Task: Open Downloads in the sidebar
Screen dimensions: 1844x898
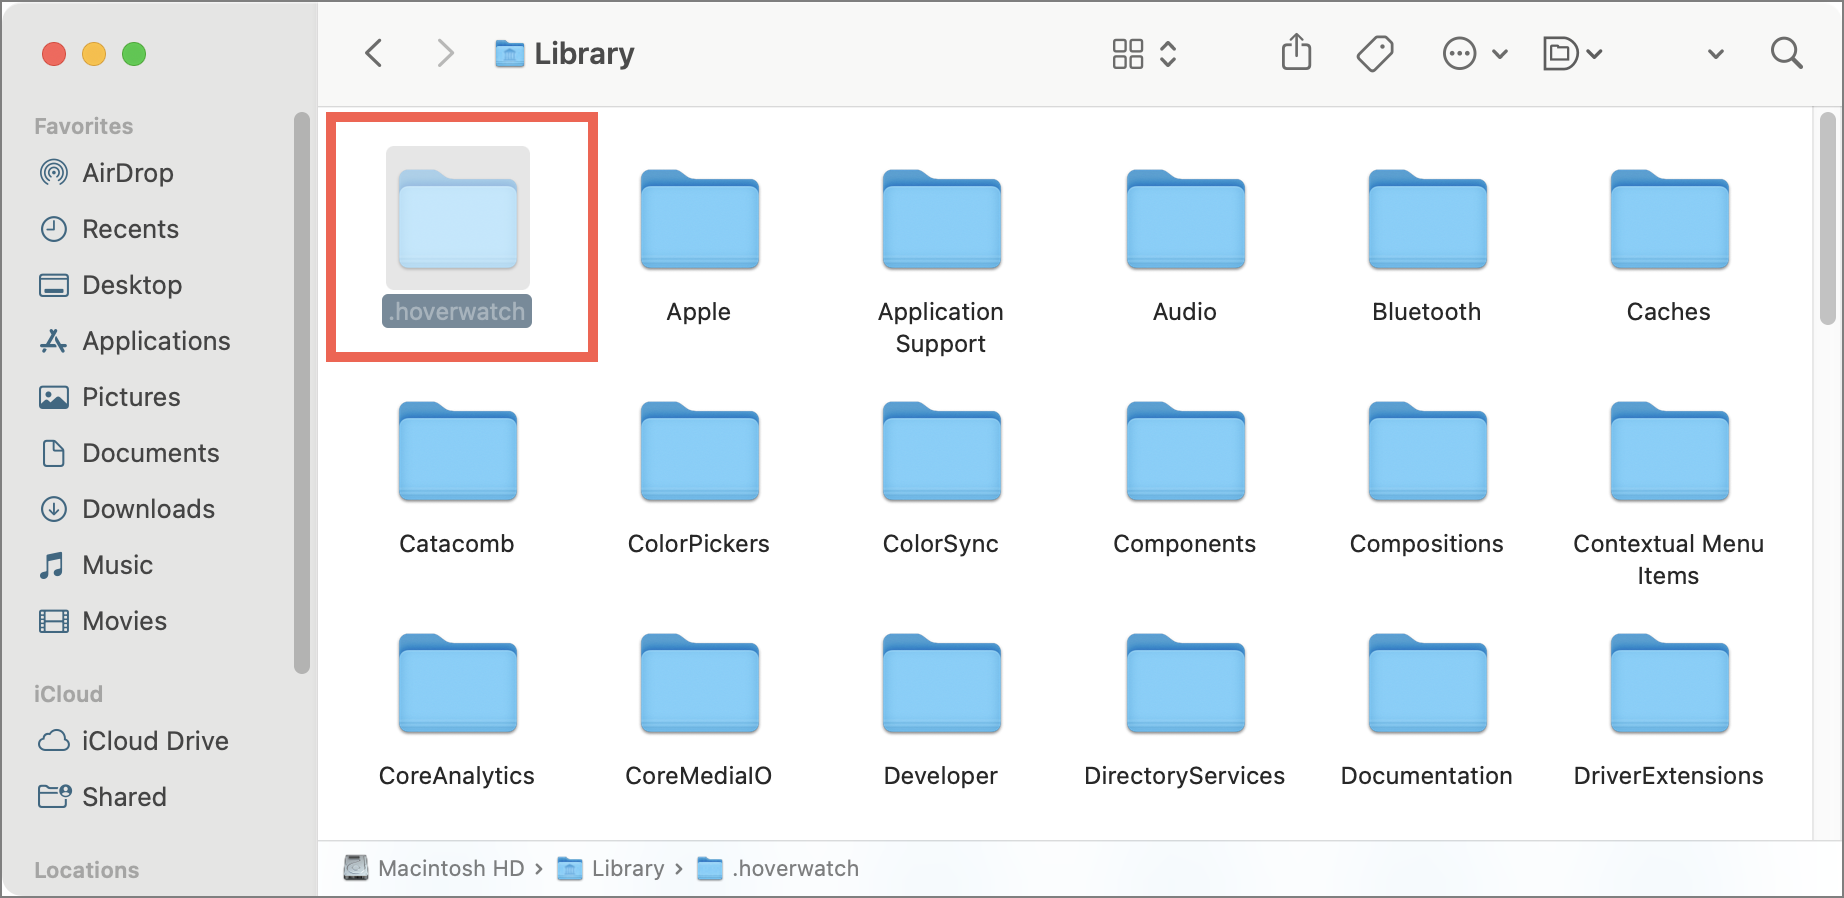Action: (x=126, y=509)
